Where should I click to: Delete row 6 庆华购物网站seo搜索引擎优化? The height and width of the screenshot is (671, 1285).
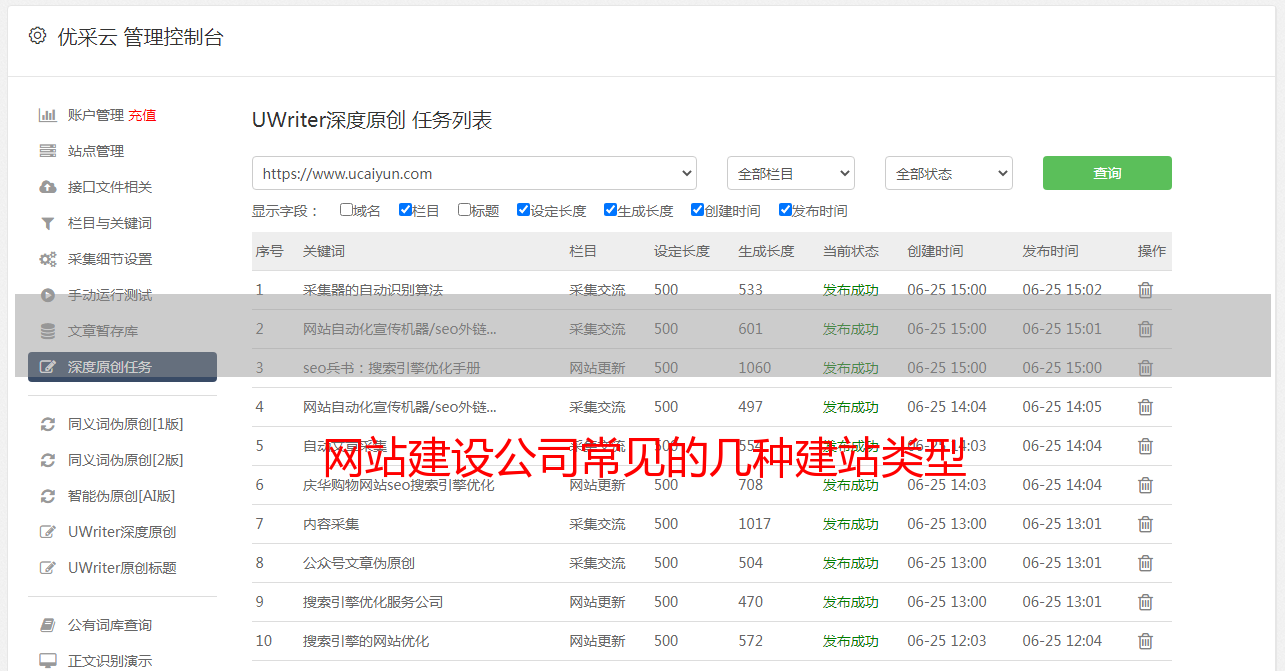1145,485
